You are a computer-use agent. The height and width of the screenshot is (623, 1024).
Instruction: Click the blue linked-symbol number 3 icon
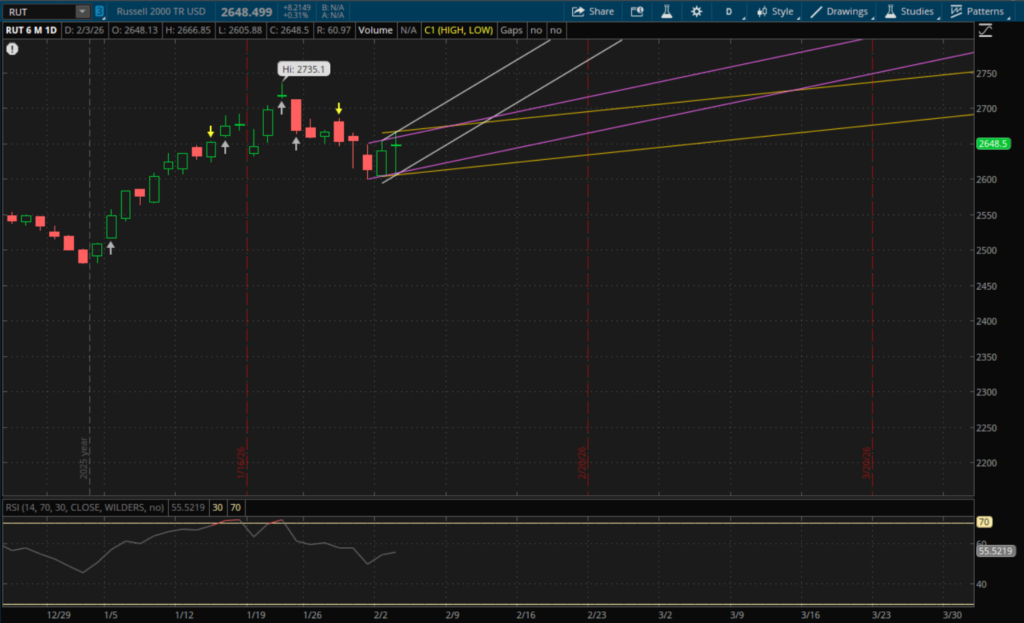pos(100,11)
